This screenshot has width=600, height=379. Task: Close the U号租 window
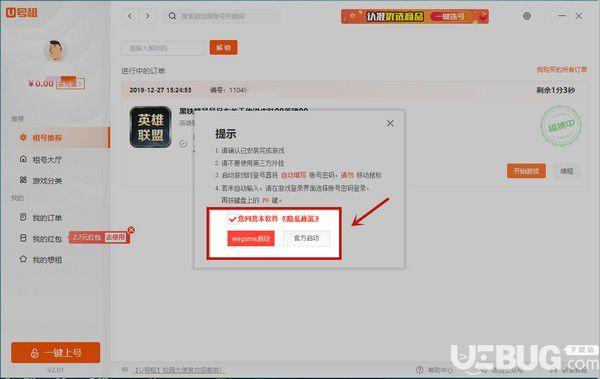579,16
